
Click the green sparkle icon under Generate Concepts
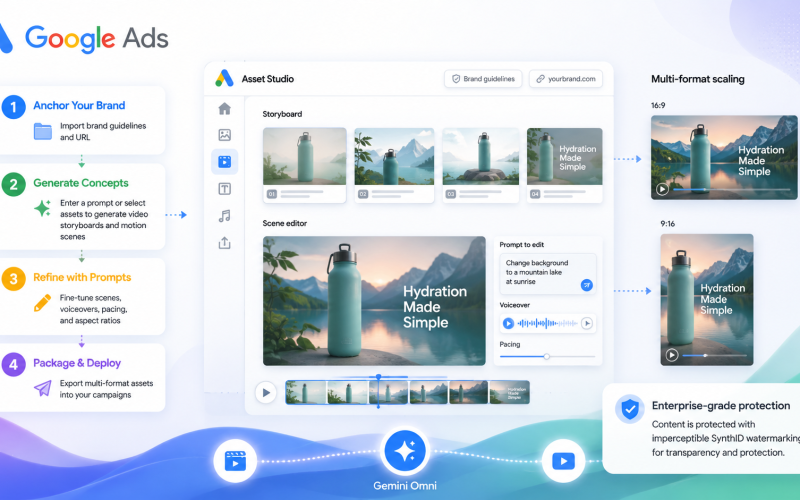point(42,208)
